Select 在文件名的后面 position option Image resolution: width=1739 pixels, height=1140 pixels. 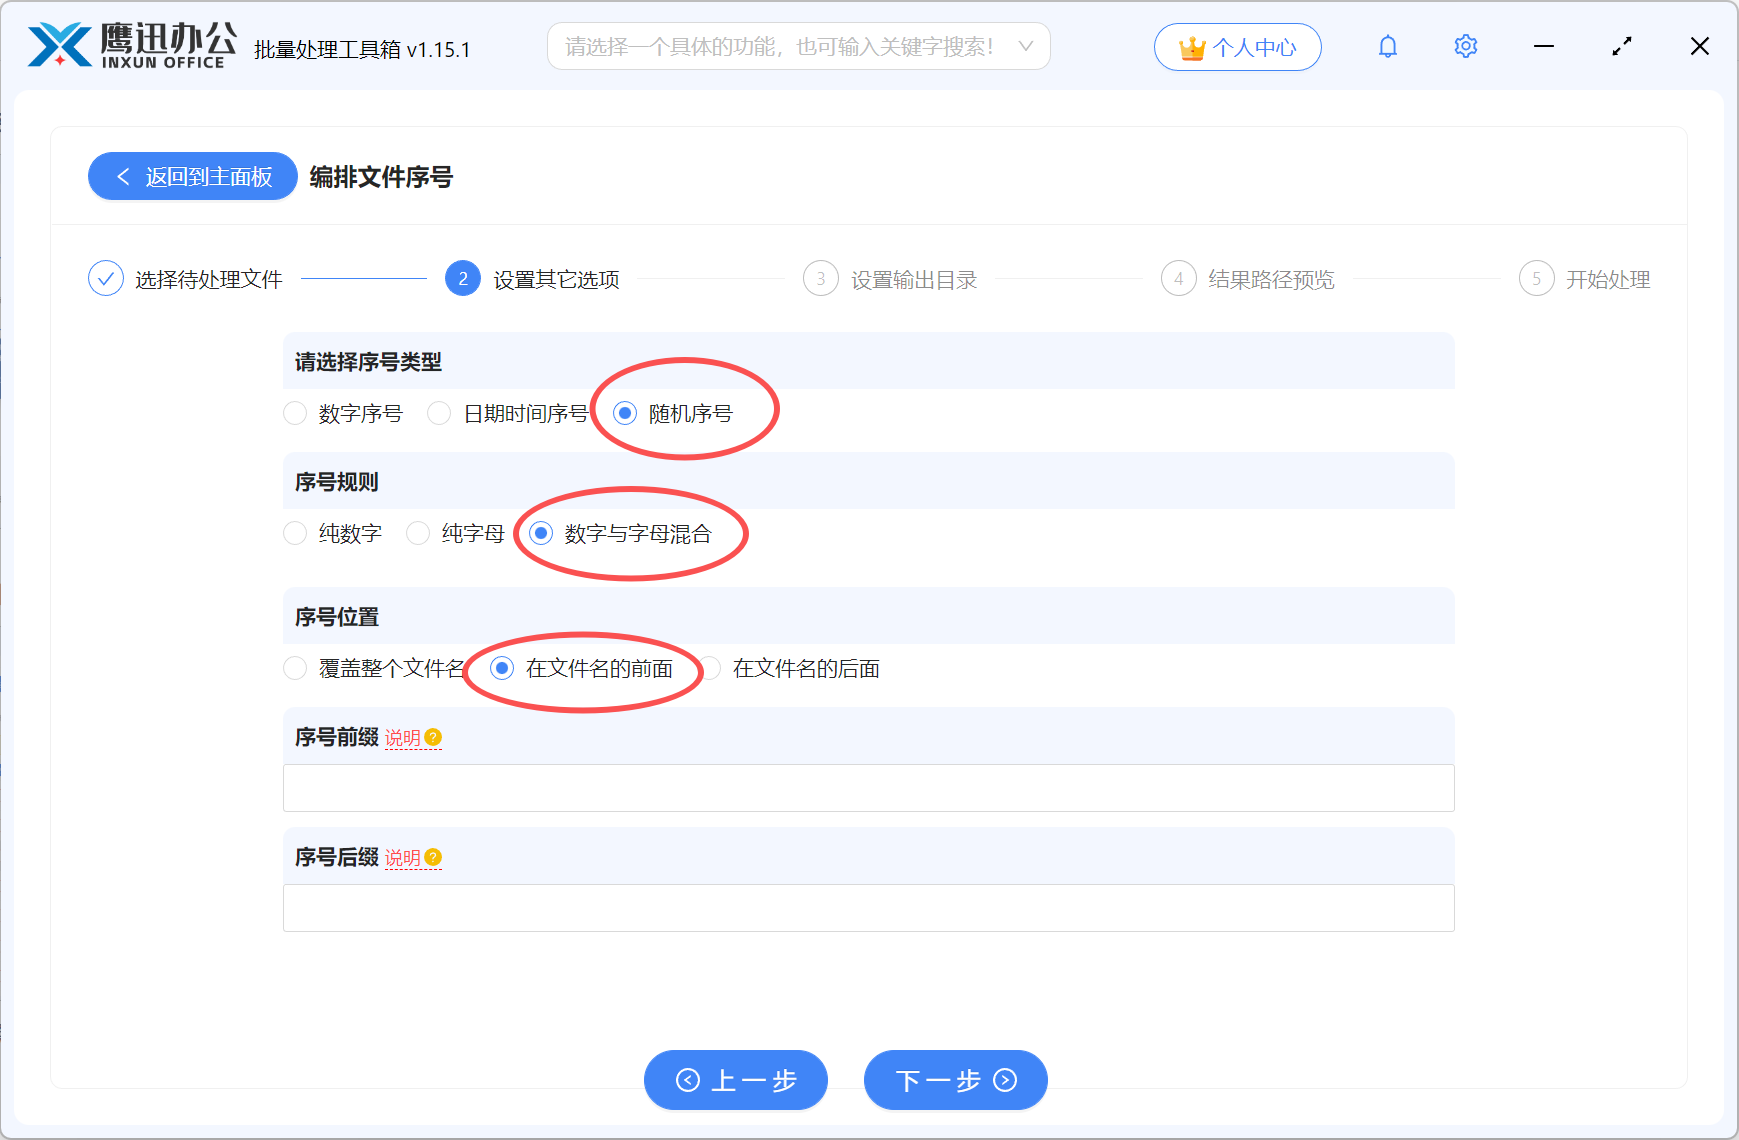(x=711, y=668)
